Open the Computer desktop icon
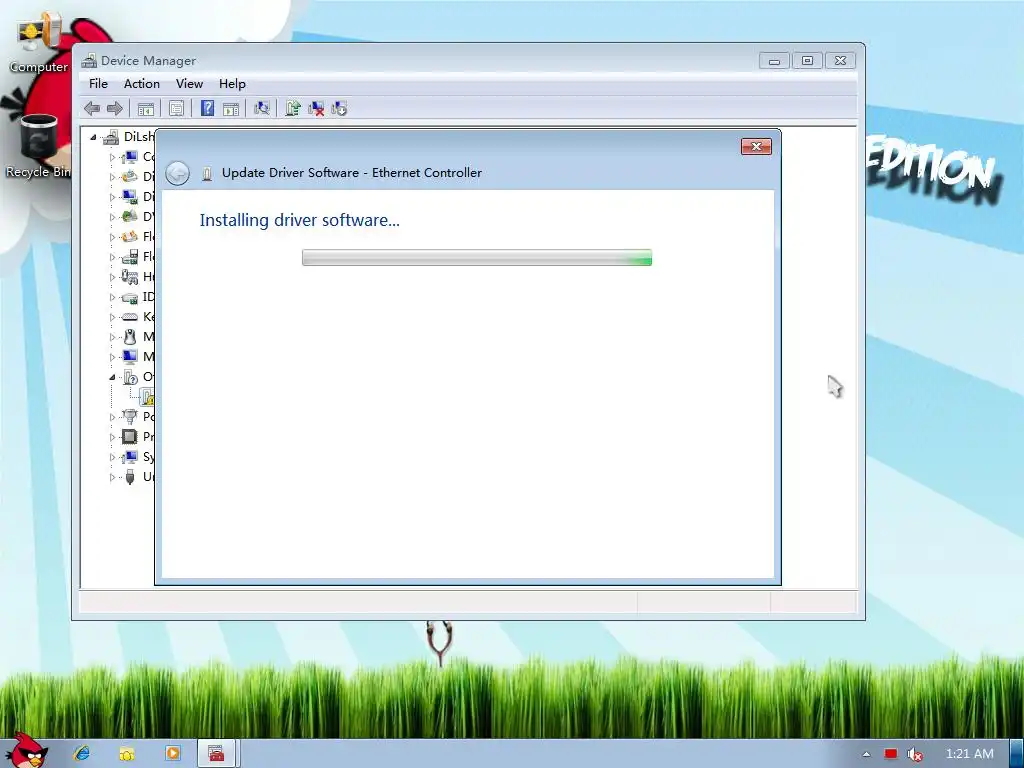The image size is (1024, 768). [x=39, y=43]
